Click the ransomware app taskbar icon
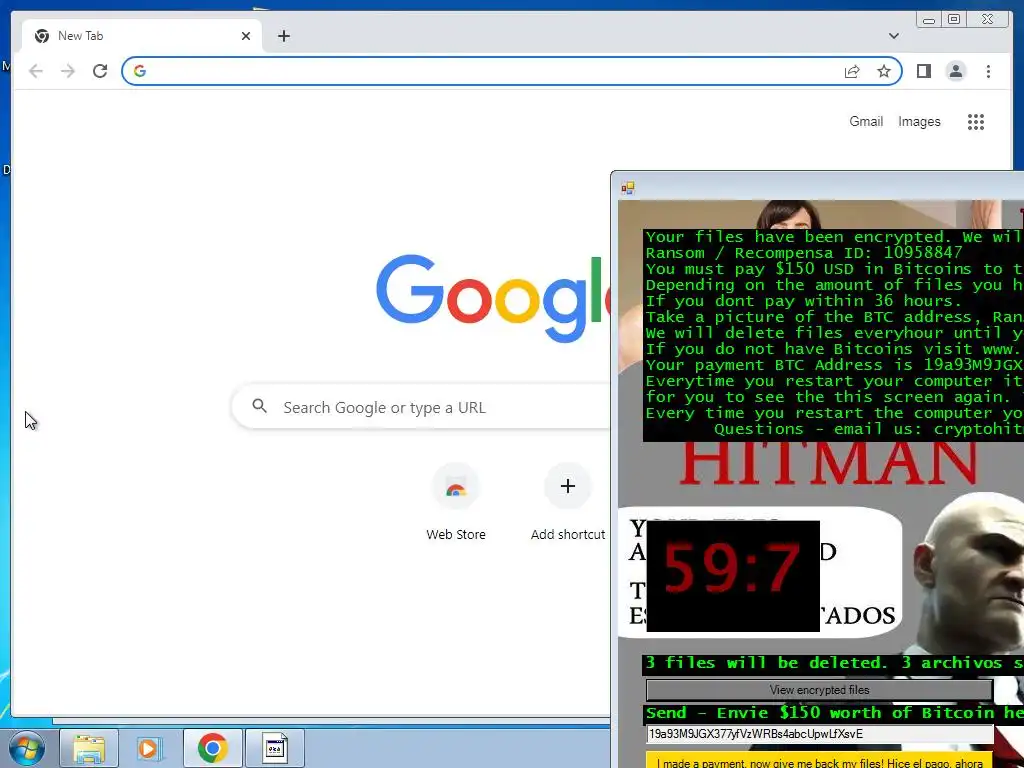 (275, 748)
